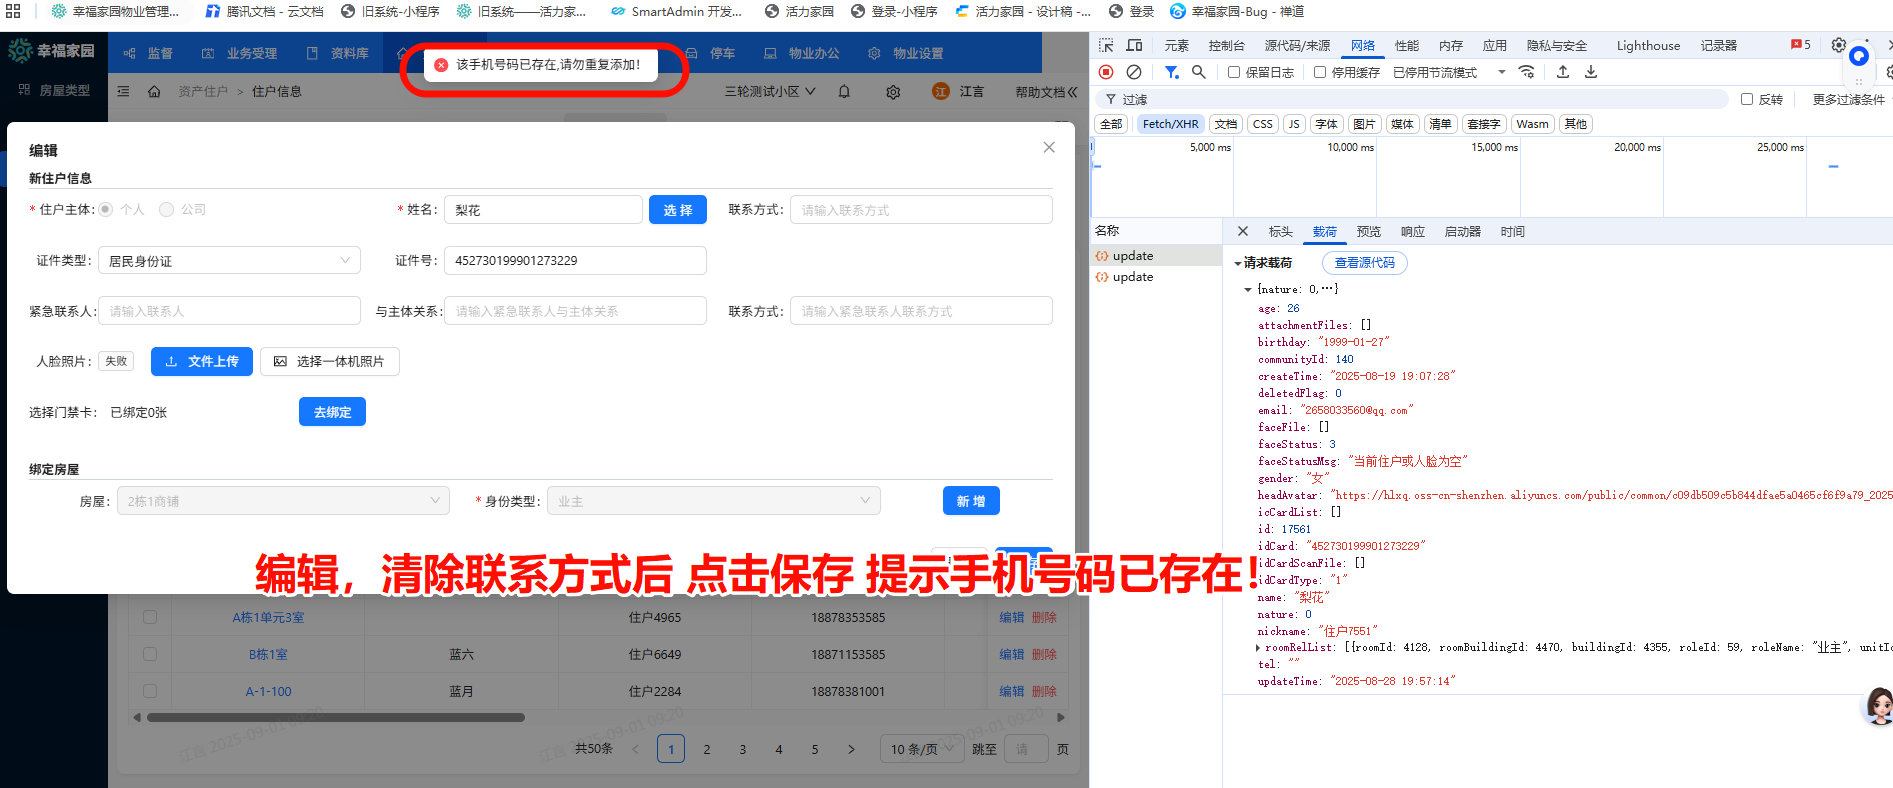Check the row checkbox for B栋1室
Viewport: 1893px width, 788px height.
tap(150, 654)
